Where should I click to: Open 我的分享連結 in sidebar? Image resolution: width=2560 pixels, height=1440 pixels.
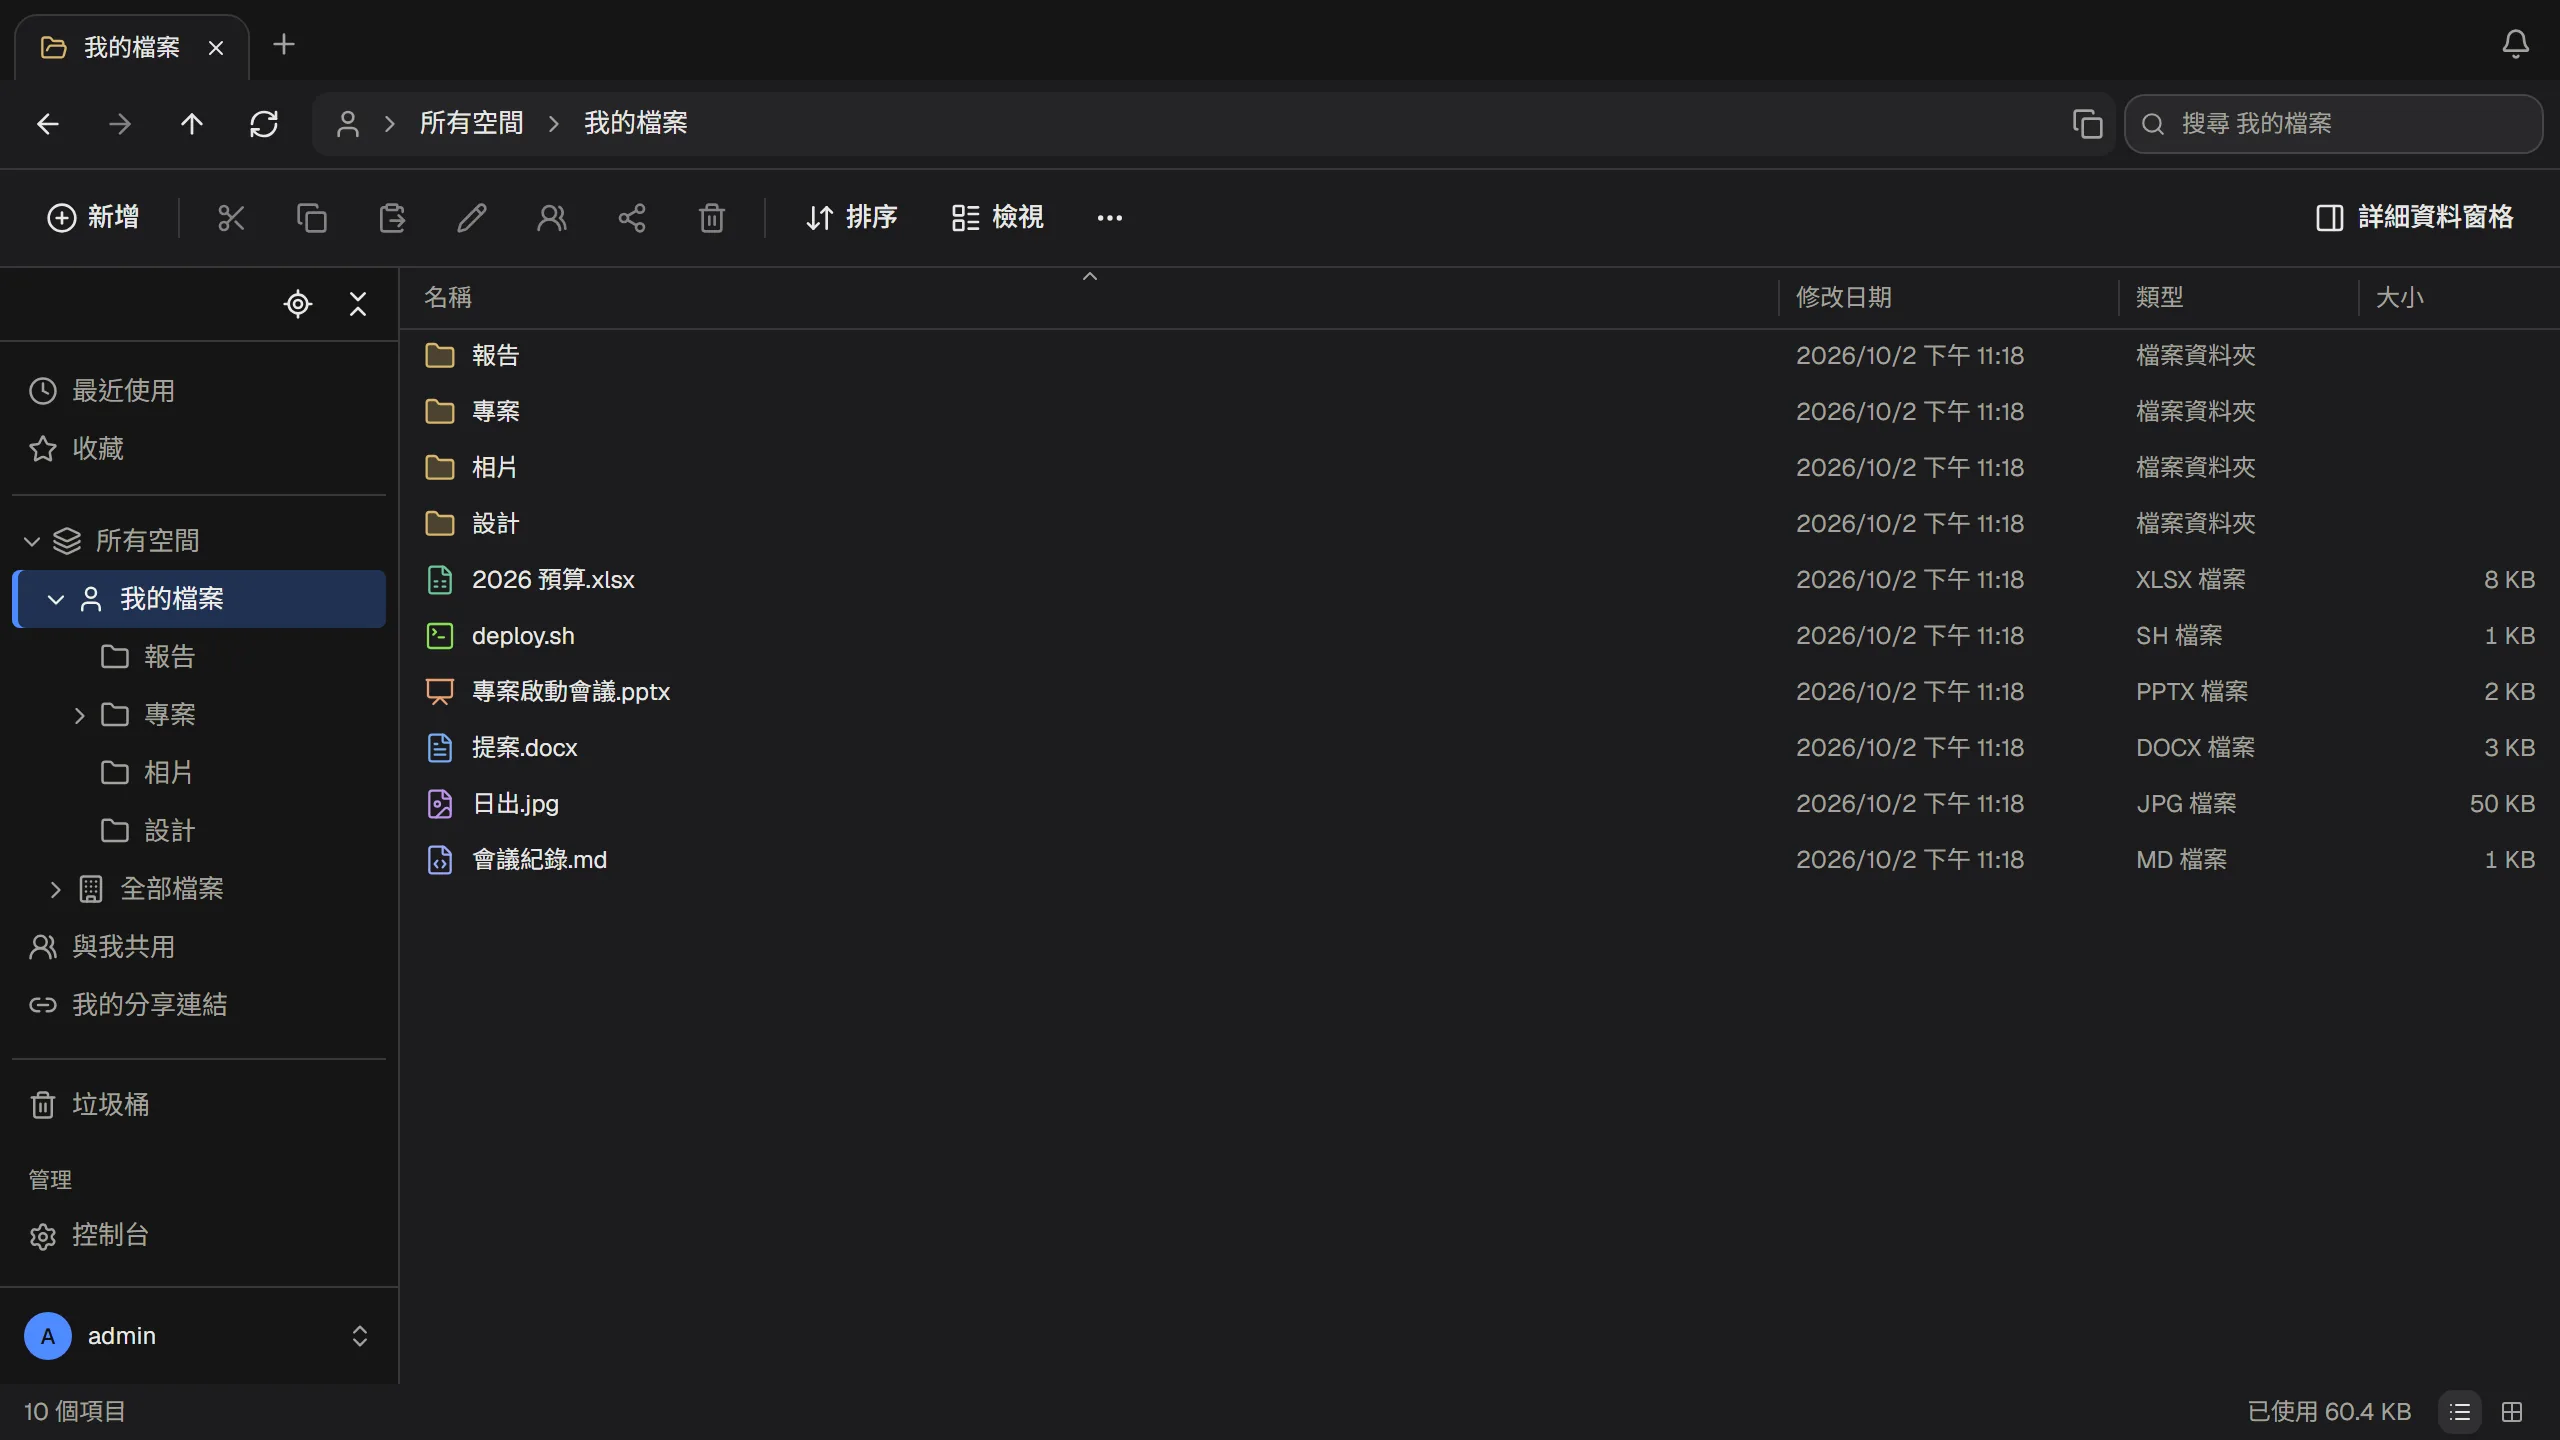coord(199,1005)
